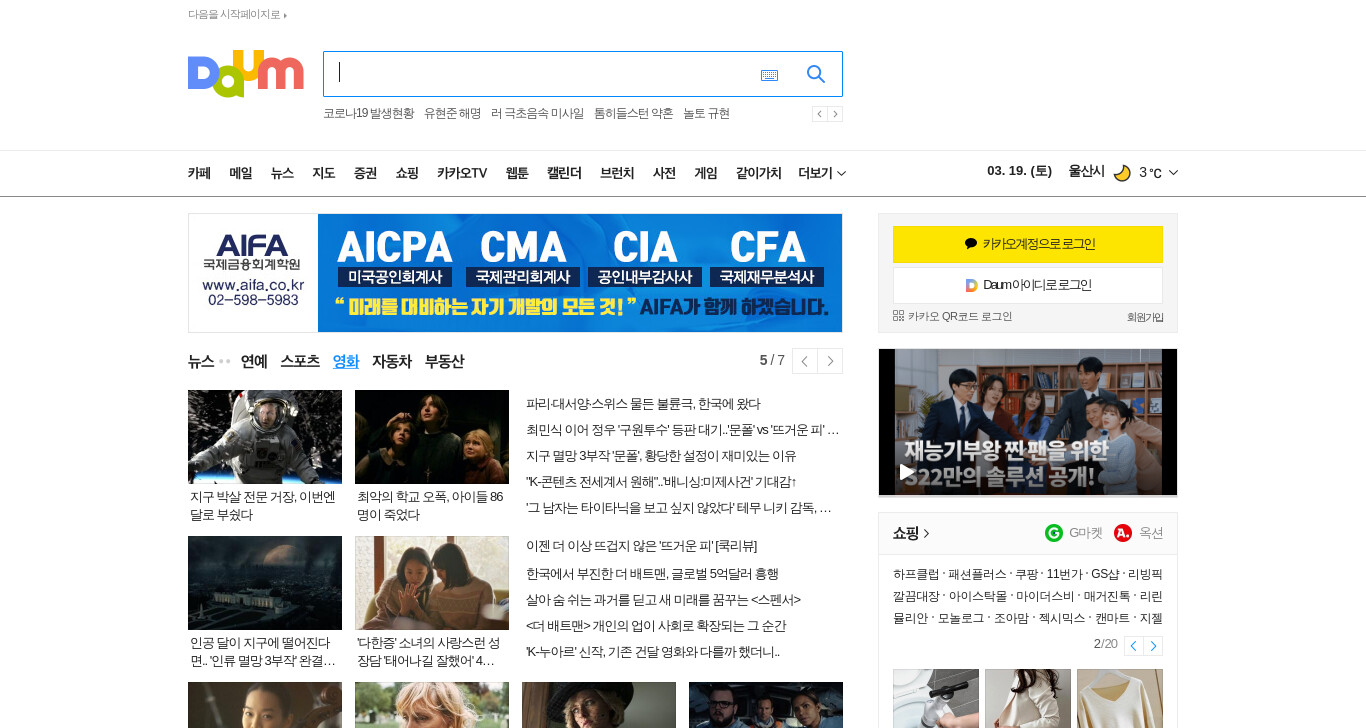Show next shopping page arrow

(x=1153, y=646)
